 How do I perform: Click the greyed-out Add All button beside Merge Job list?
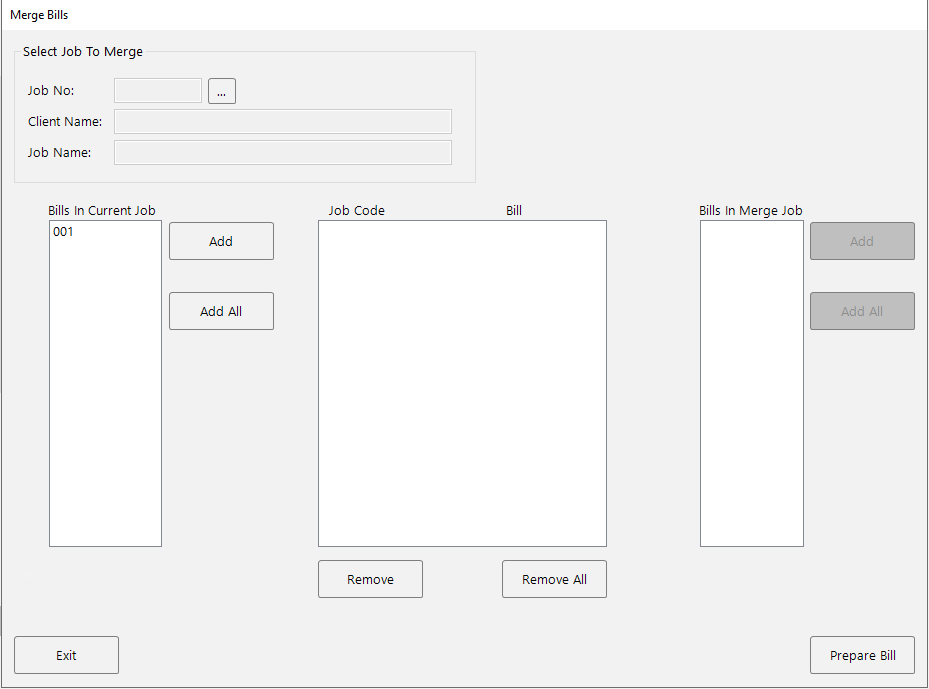point(862,311)
